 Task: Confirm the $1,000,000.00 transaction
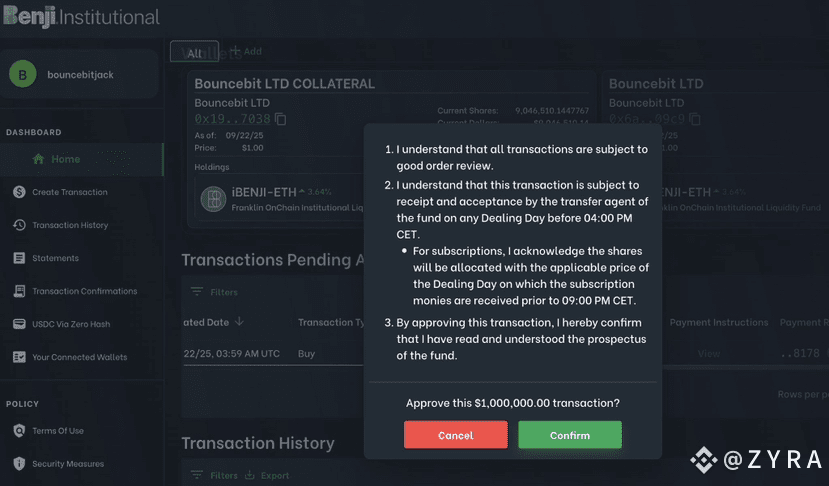click(569, 435)
